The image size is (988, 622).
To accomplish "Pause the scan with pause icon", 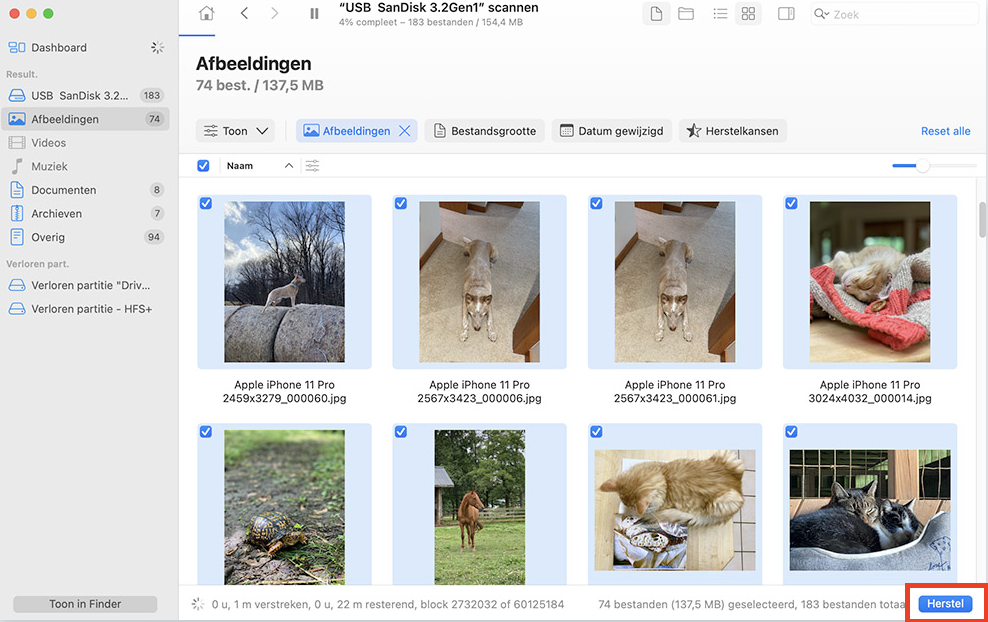I will (x=315, y=14).
